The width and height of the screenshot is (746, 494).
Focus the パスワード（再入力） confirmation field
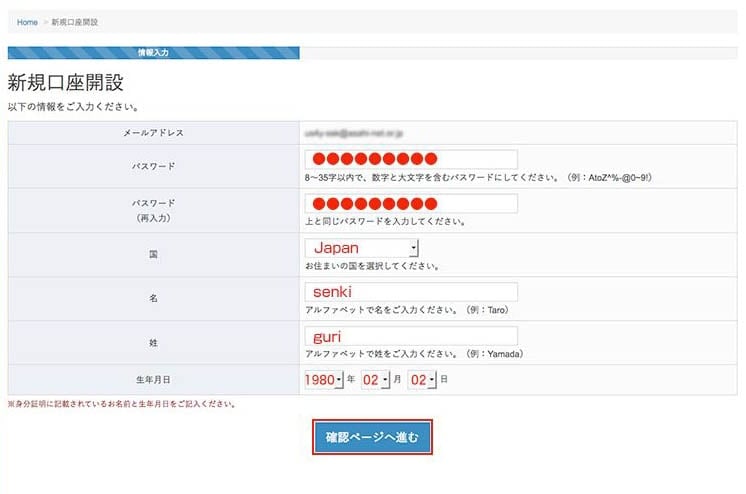tap(411, 204)
